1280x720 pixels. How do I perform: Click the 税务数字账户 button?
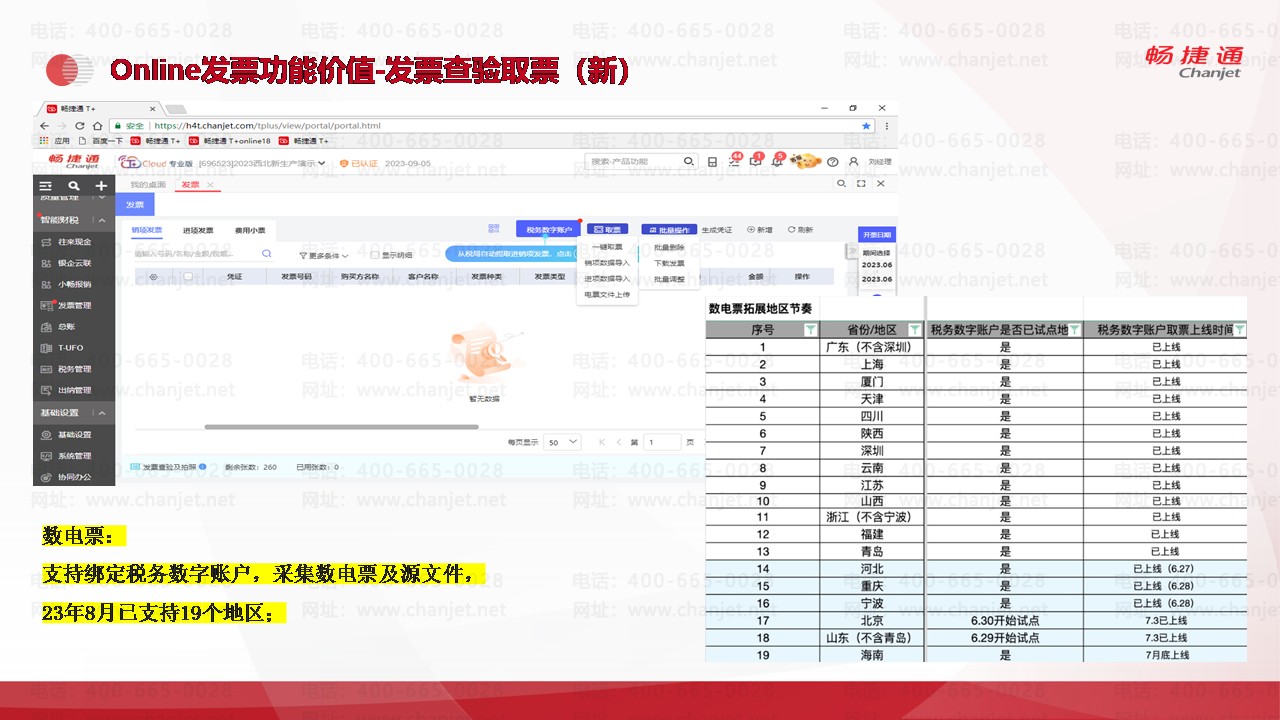pos(548,230)
